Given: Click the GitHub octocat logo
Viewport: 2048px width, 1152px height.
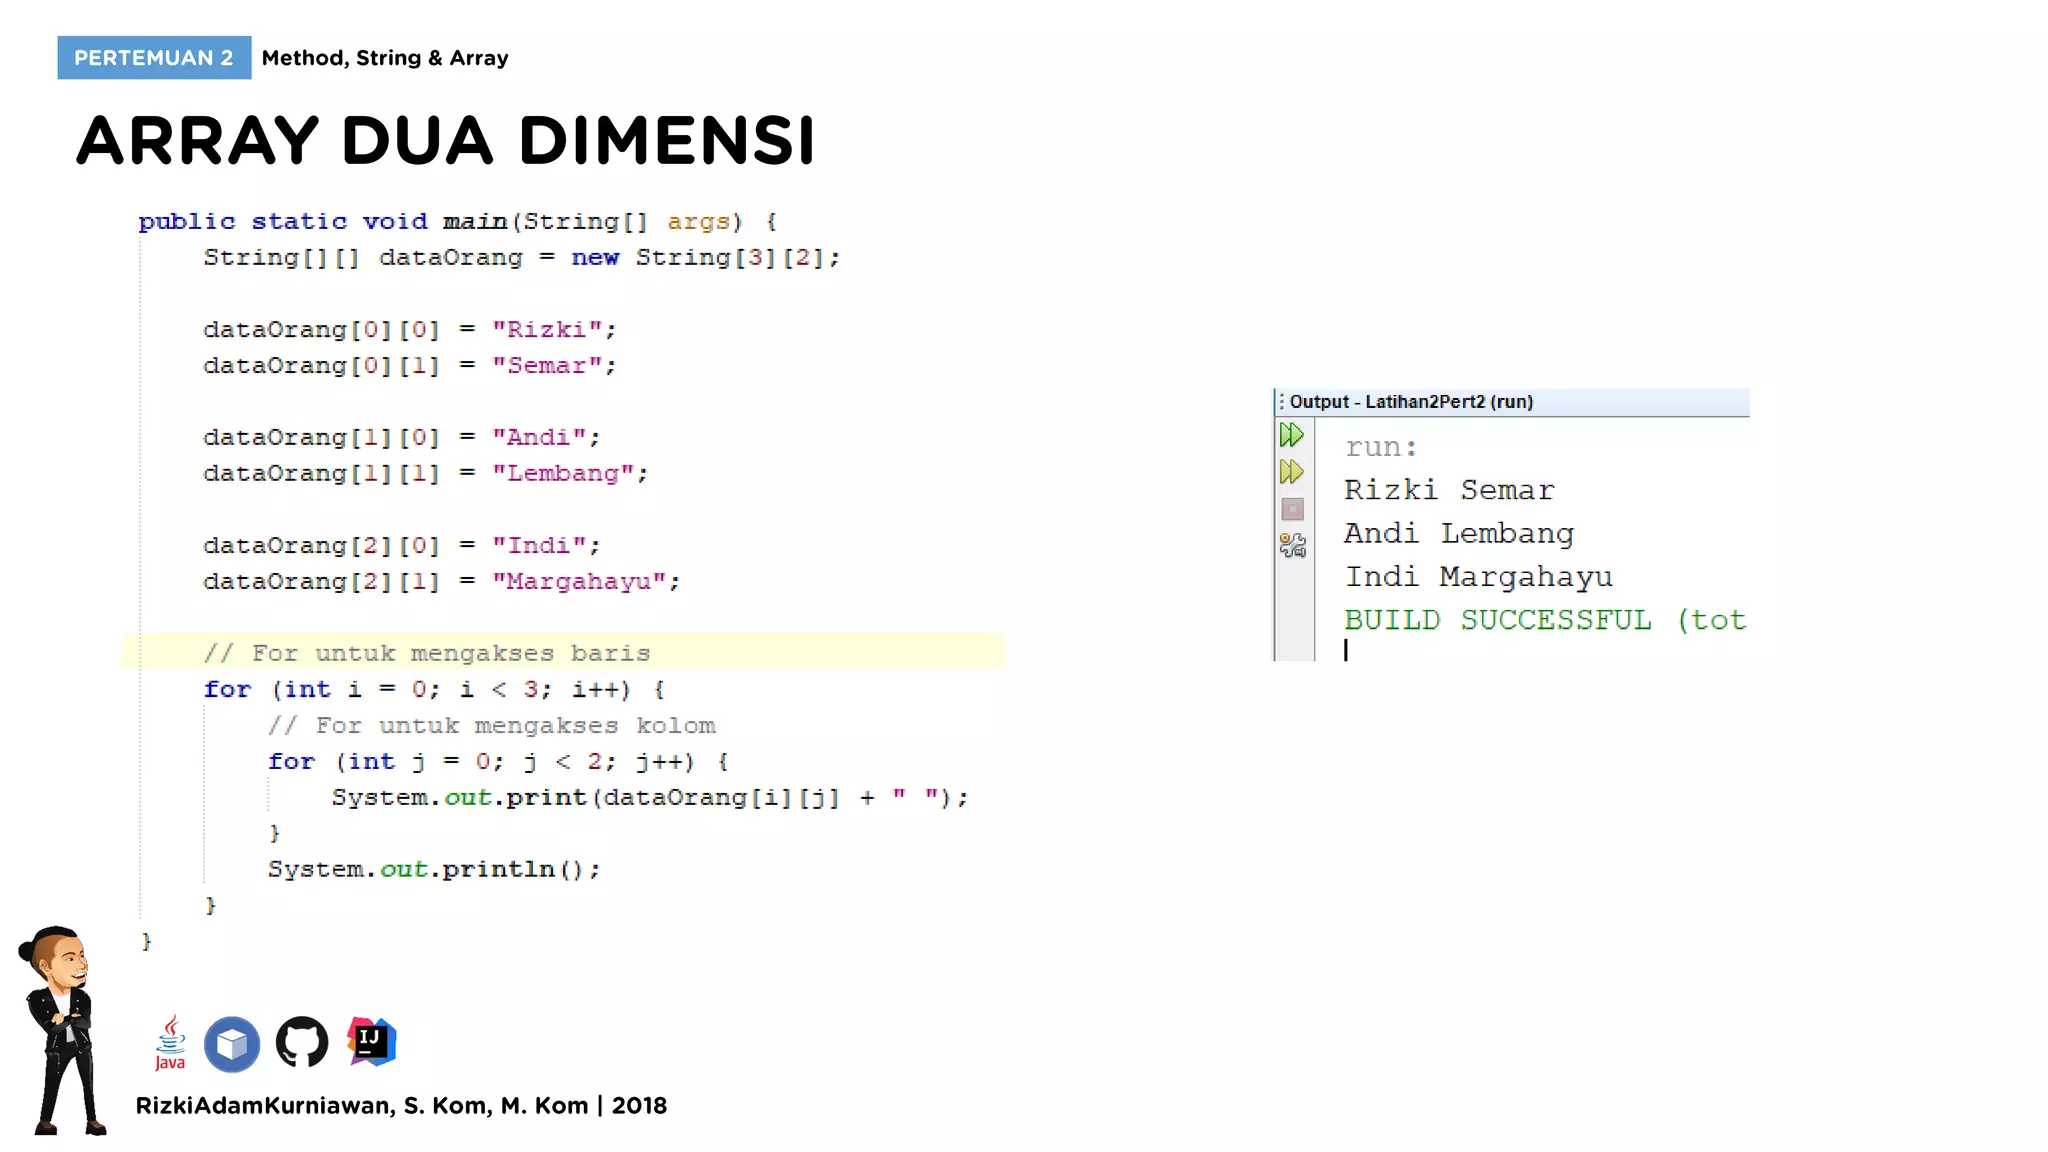Looking at the screenshot, I should coord(302,1043).
